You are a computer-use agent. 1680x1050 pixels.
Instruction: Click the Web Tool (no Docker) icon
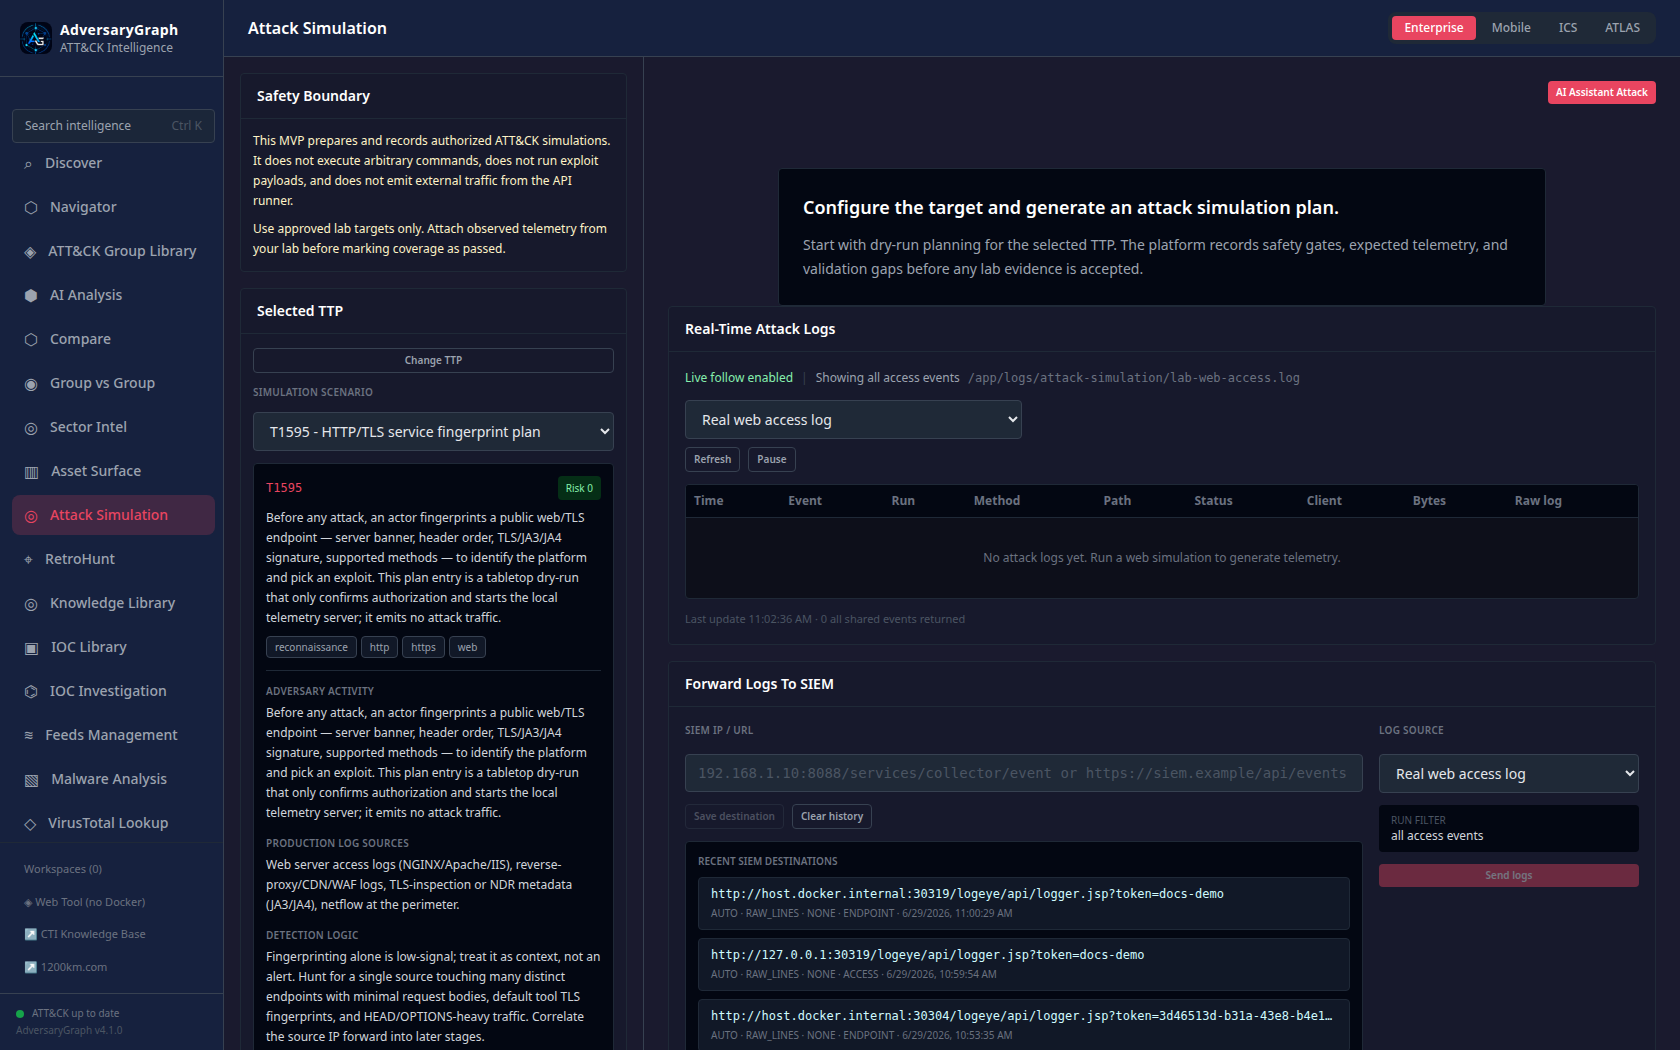click(28, 903)
